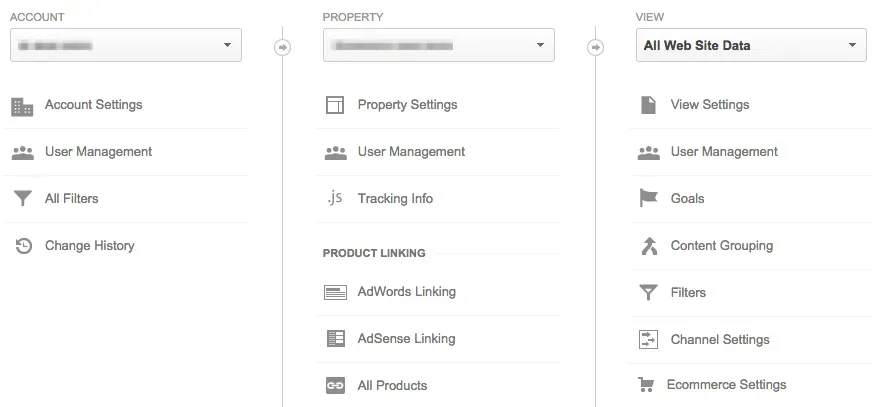The image size is (877, 407).
Task: Open the Account selection dropdown
Action: coord(126,45)
